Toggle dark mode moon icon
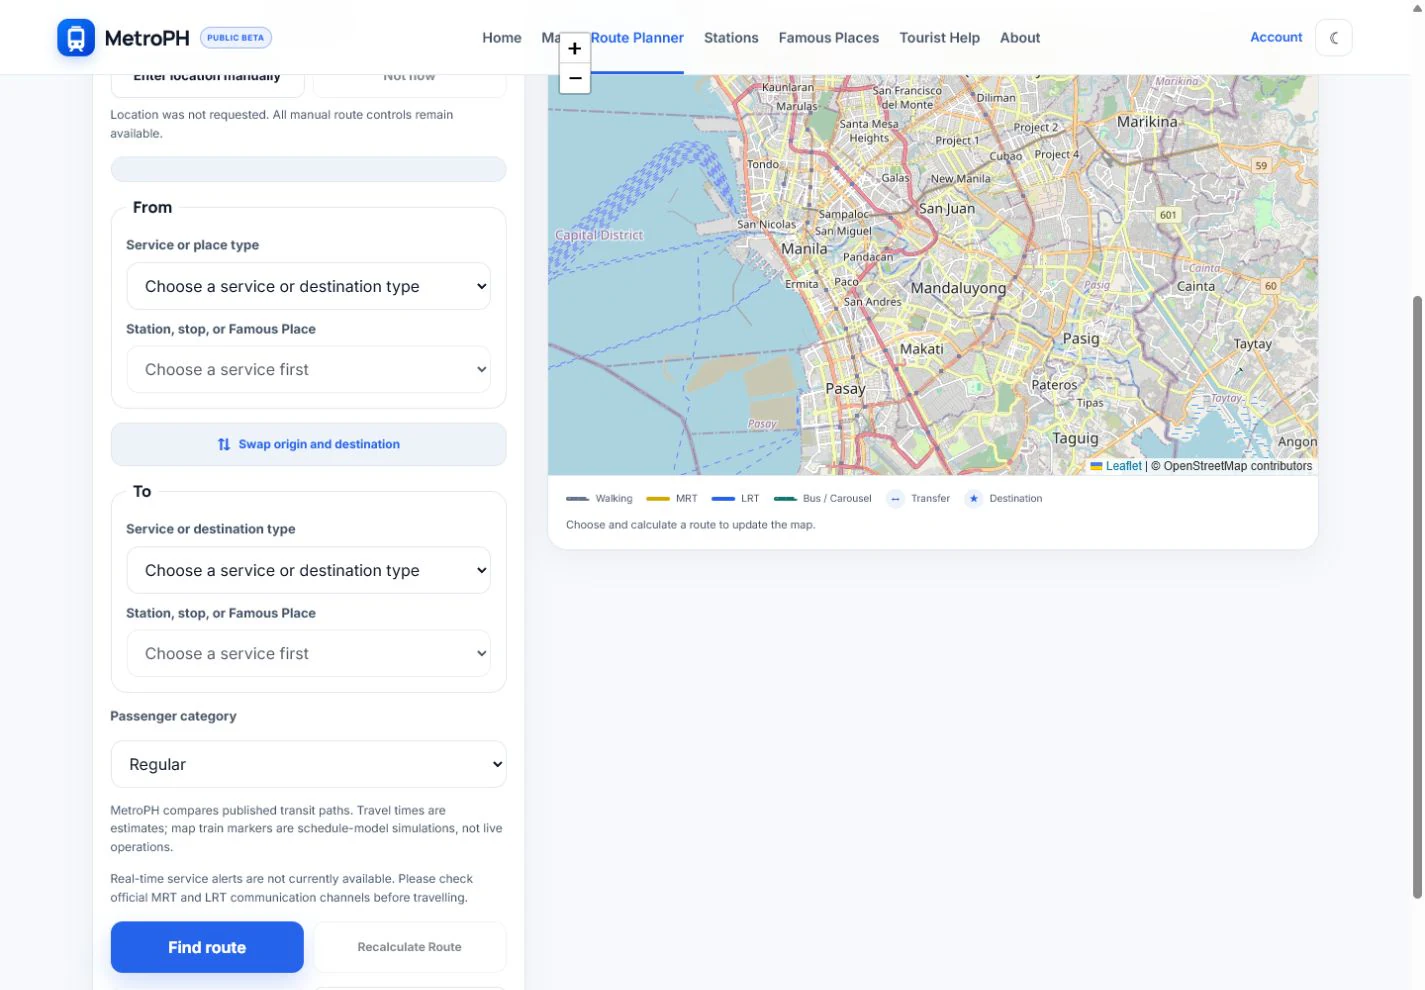This screenshot has height=990, width=1425. click(x=1334, y=38)
